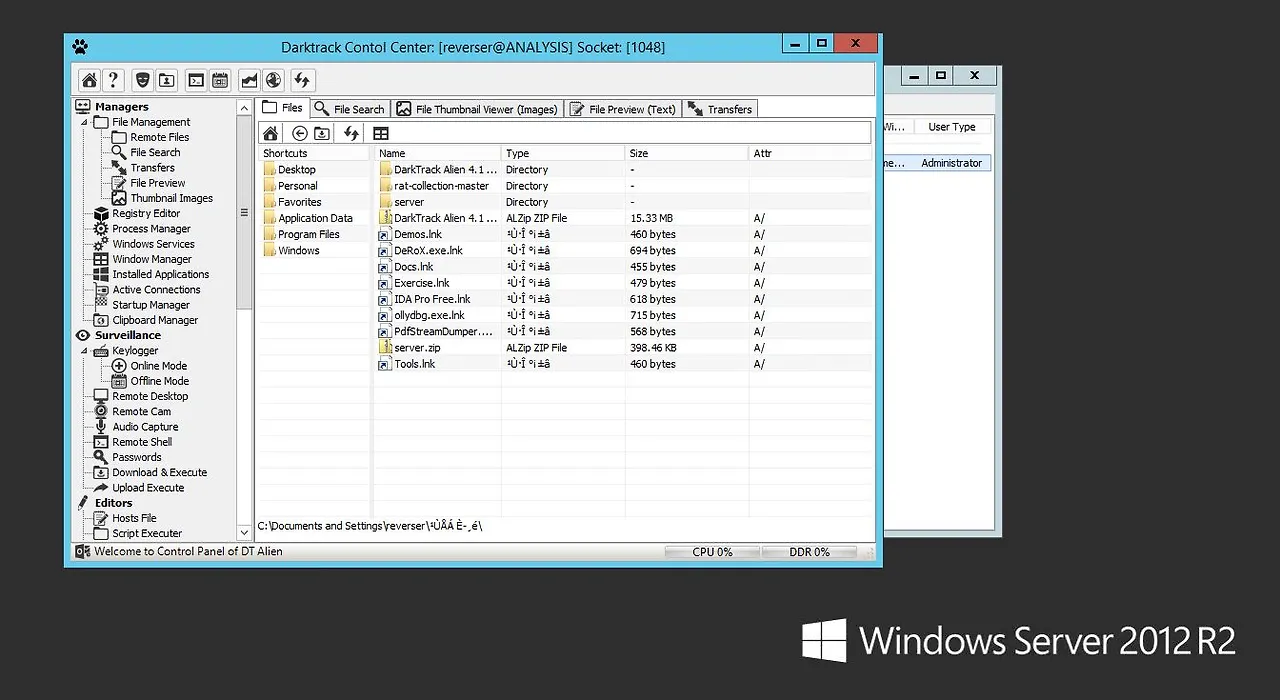Select Audio Capture in Surveillance tree
Viewport: 1280px width, 700px height.
[x=145, y=426]
